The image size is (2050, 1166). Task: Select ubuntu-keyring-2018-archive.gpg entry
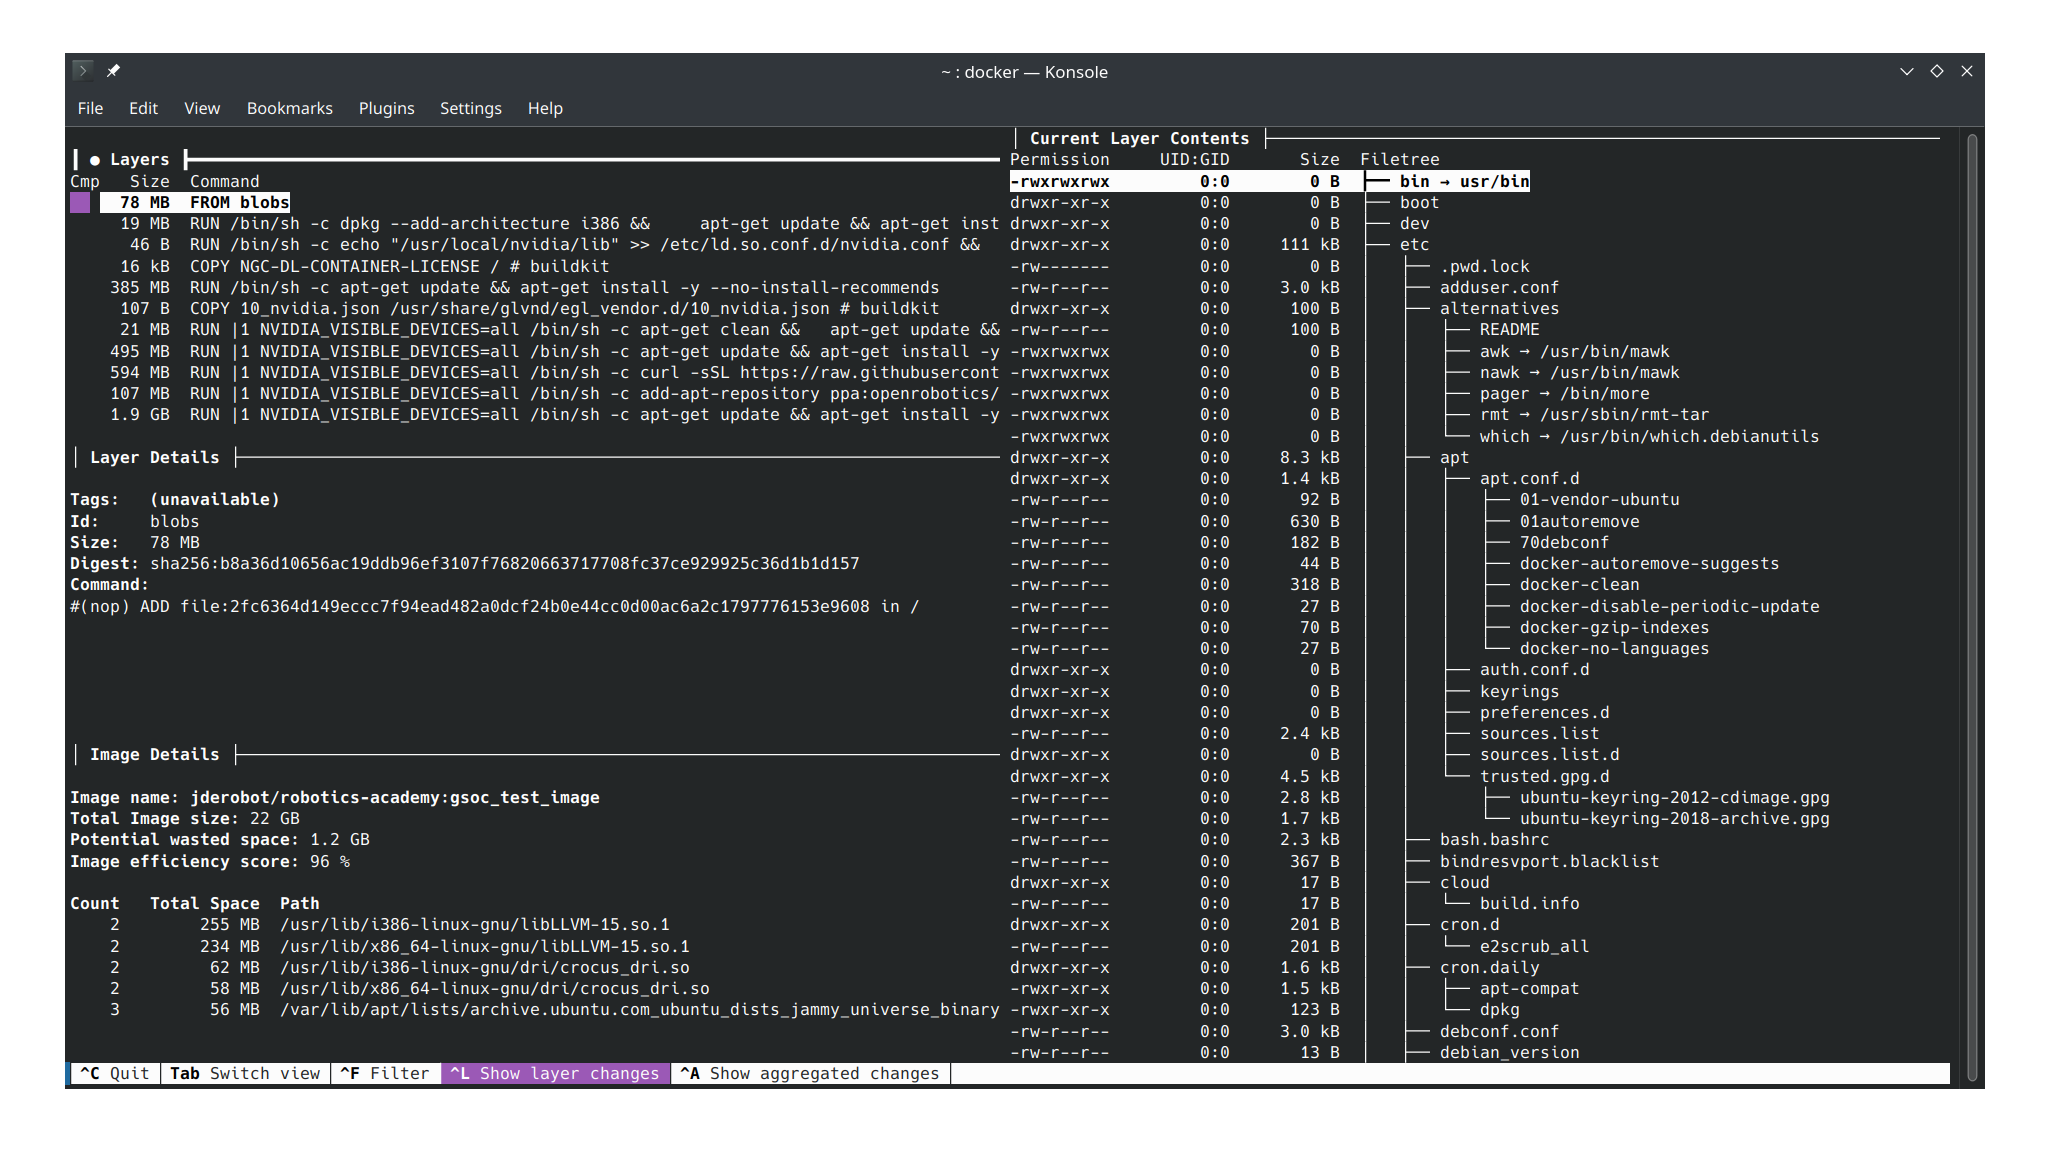1674,818
